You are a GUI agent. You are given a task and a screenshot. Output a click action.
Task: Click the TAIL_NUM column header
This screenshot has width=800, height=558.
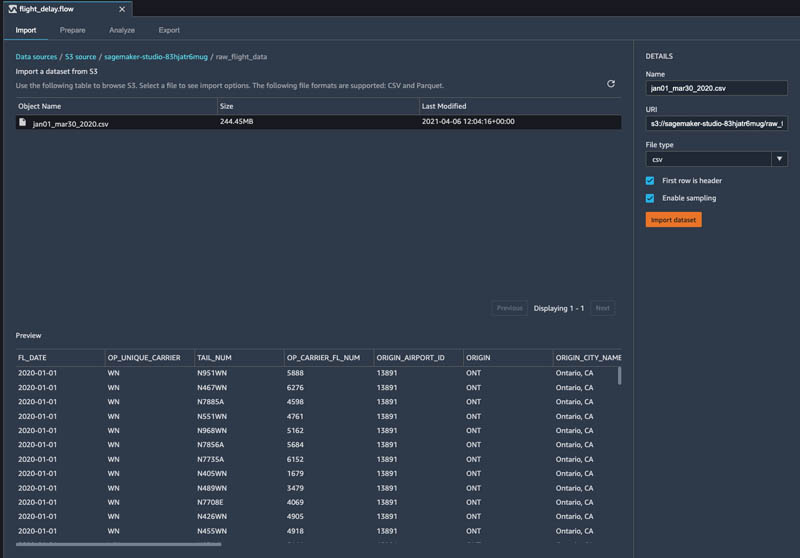point(214,358)
